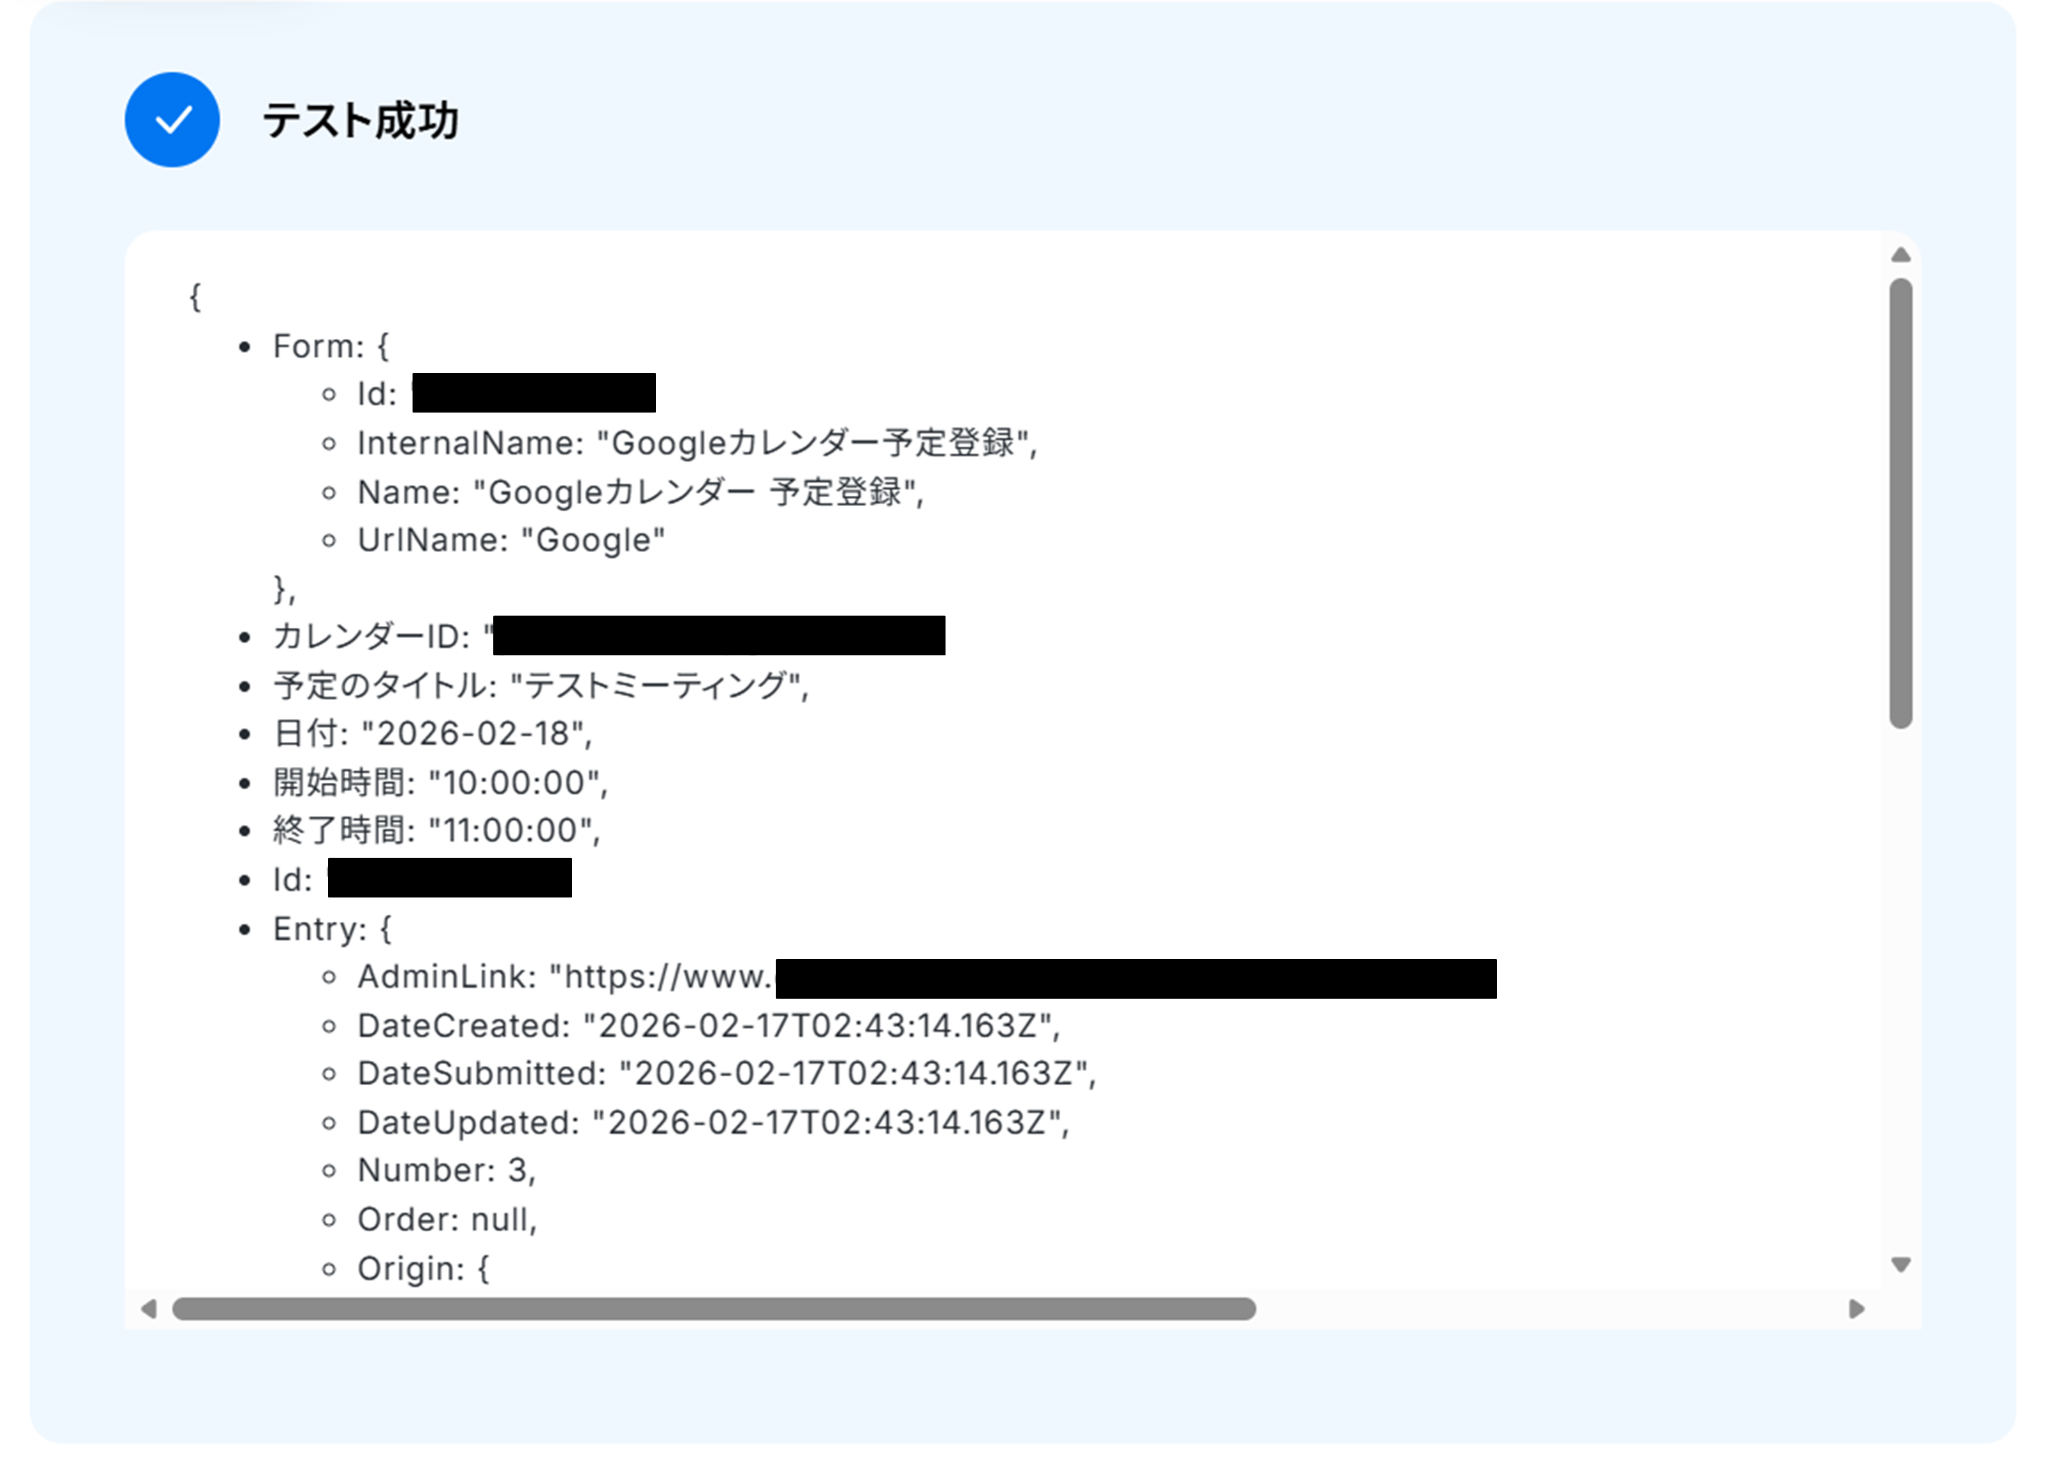Click the blue test success checkmark icon
This screenshot has height=1461, width=2048.
pos(172,120)
